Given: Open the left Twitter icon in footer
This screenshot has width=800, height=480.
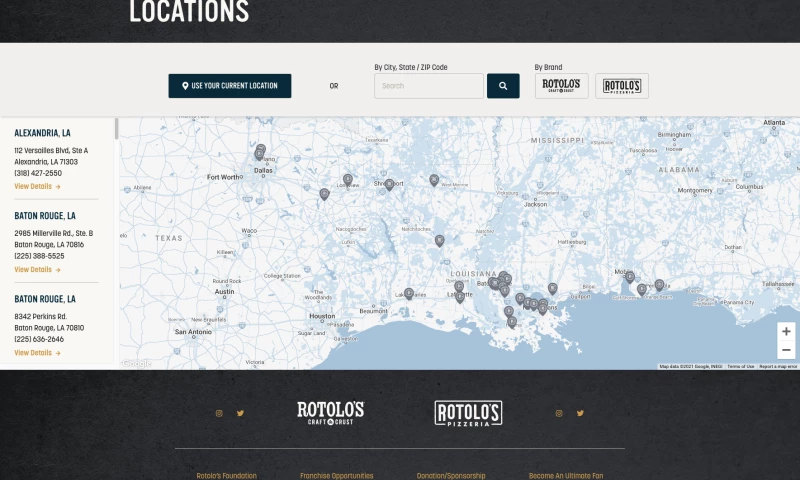Looking at the screenshot, I should click(240, 413).
